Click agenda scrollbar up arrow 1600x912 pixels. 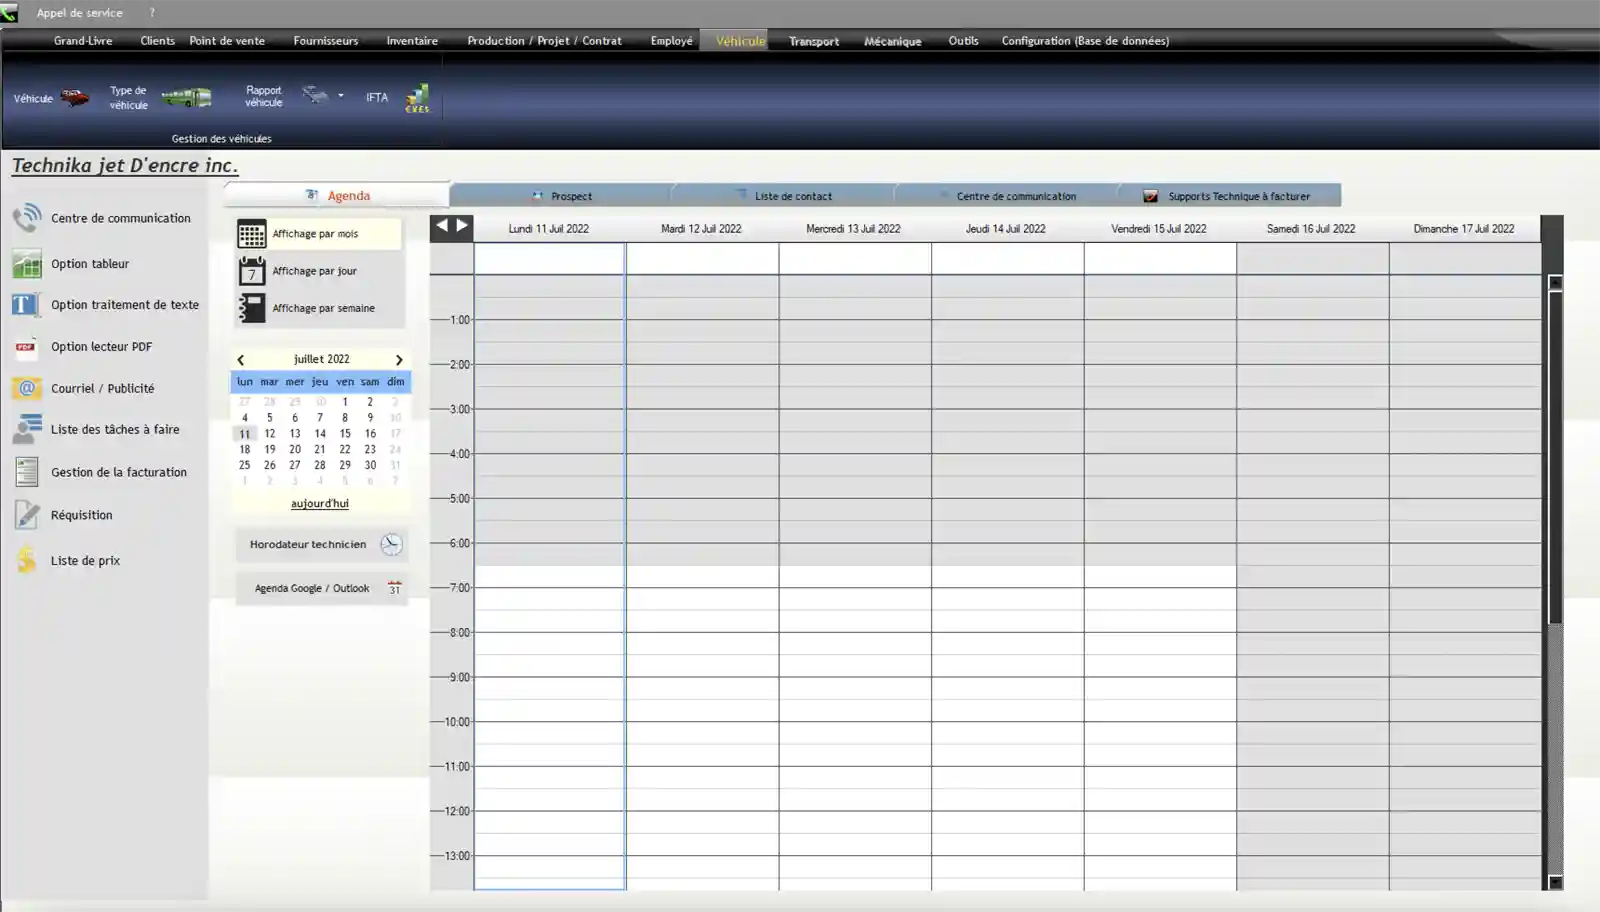point(1555,283)
